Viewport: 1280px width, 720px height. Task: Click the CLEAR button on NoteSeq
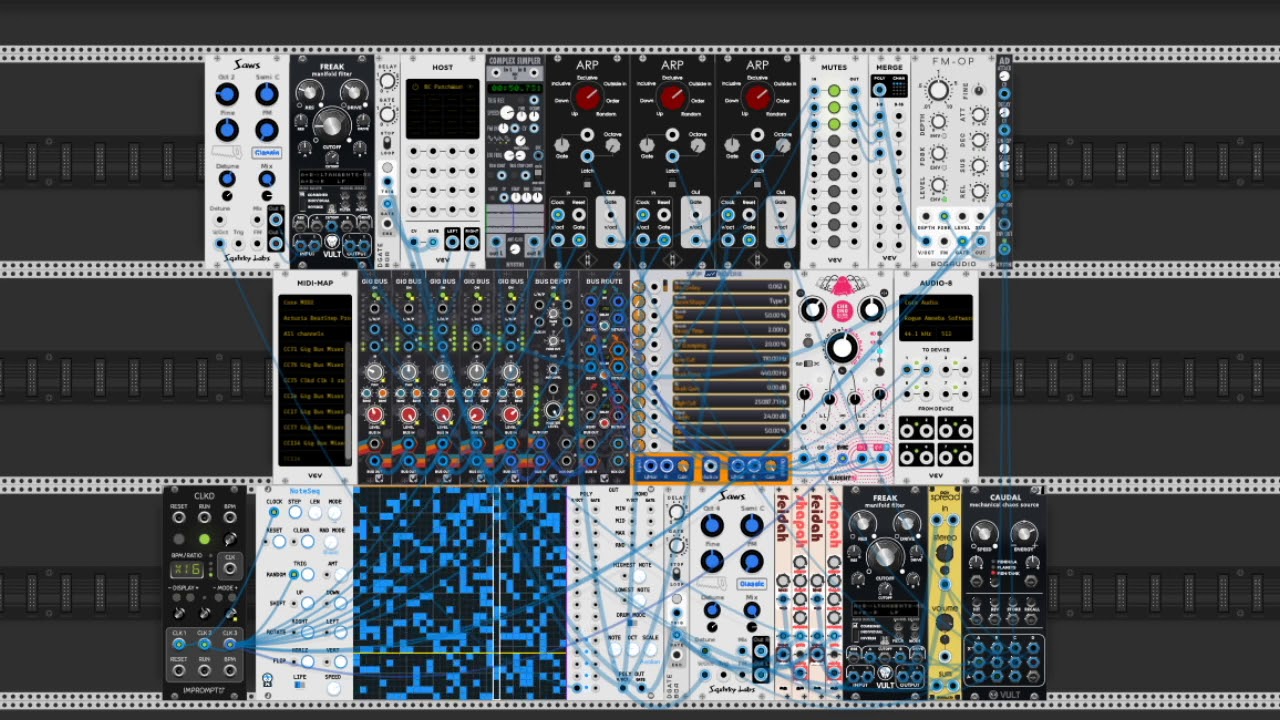tap(308, 541)
